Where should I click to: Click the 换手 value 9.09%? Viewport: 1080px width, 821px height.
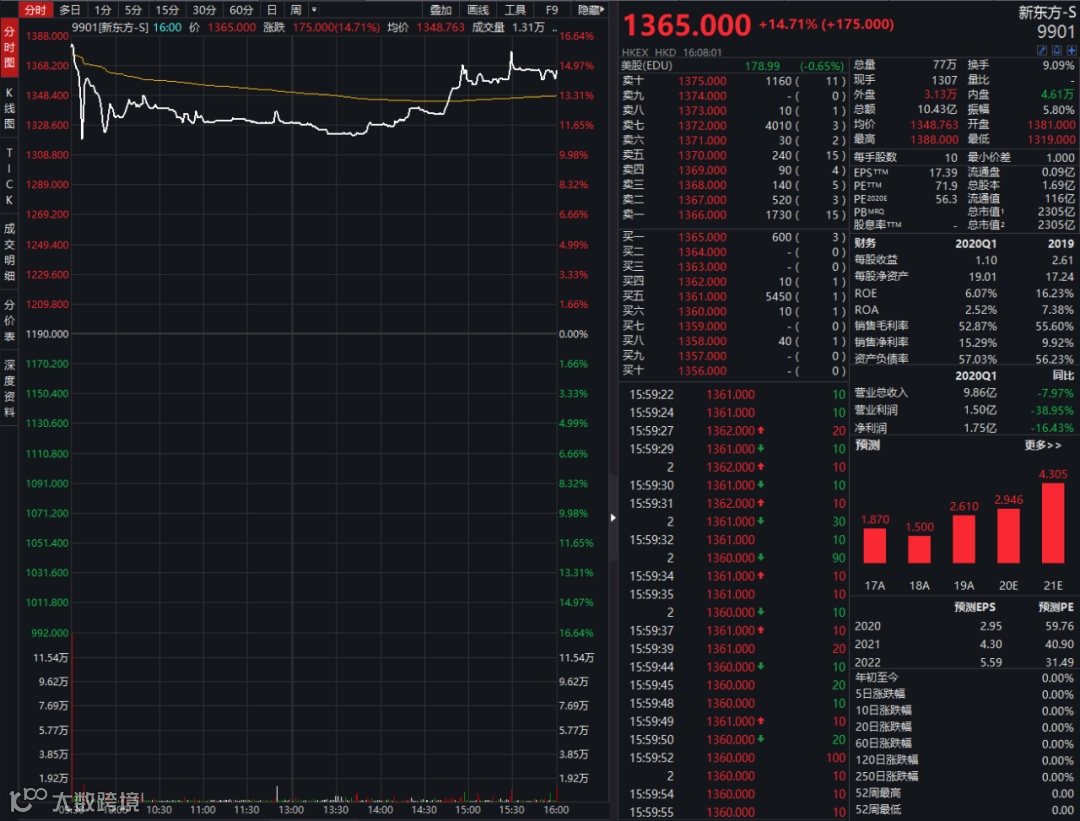tap(1058, 65)
